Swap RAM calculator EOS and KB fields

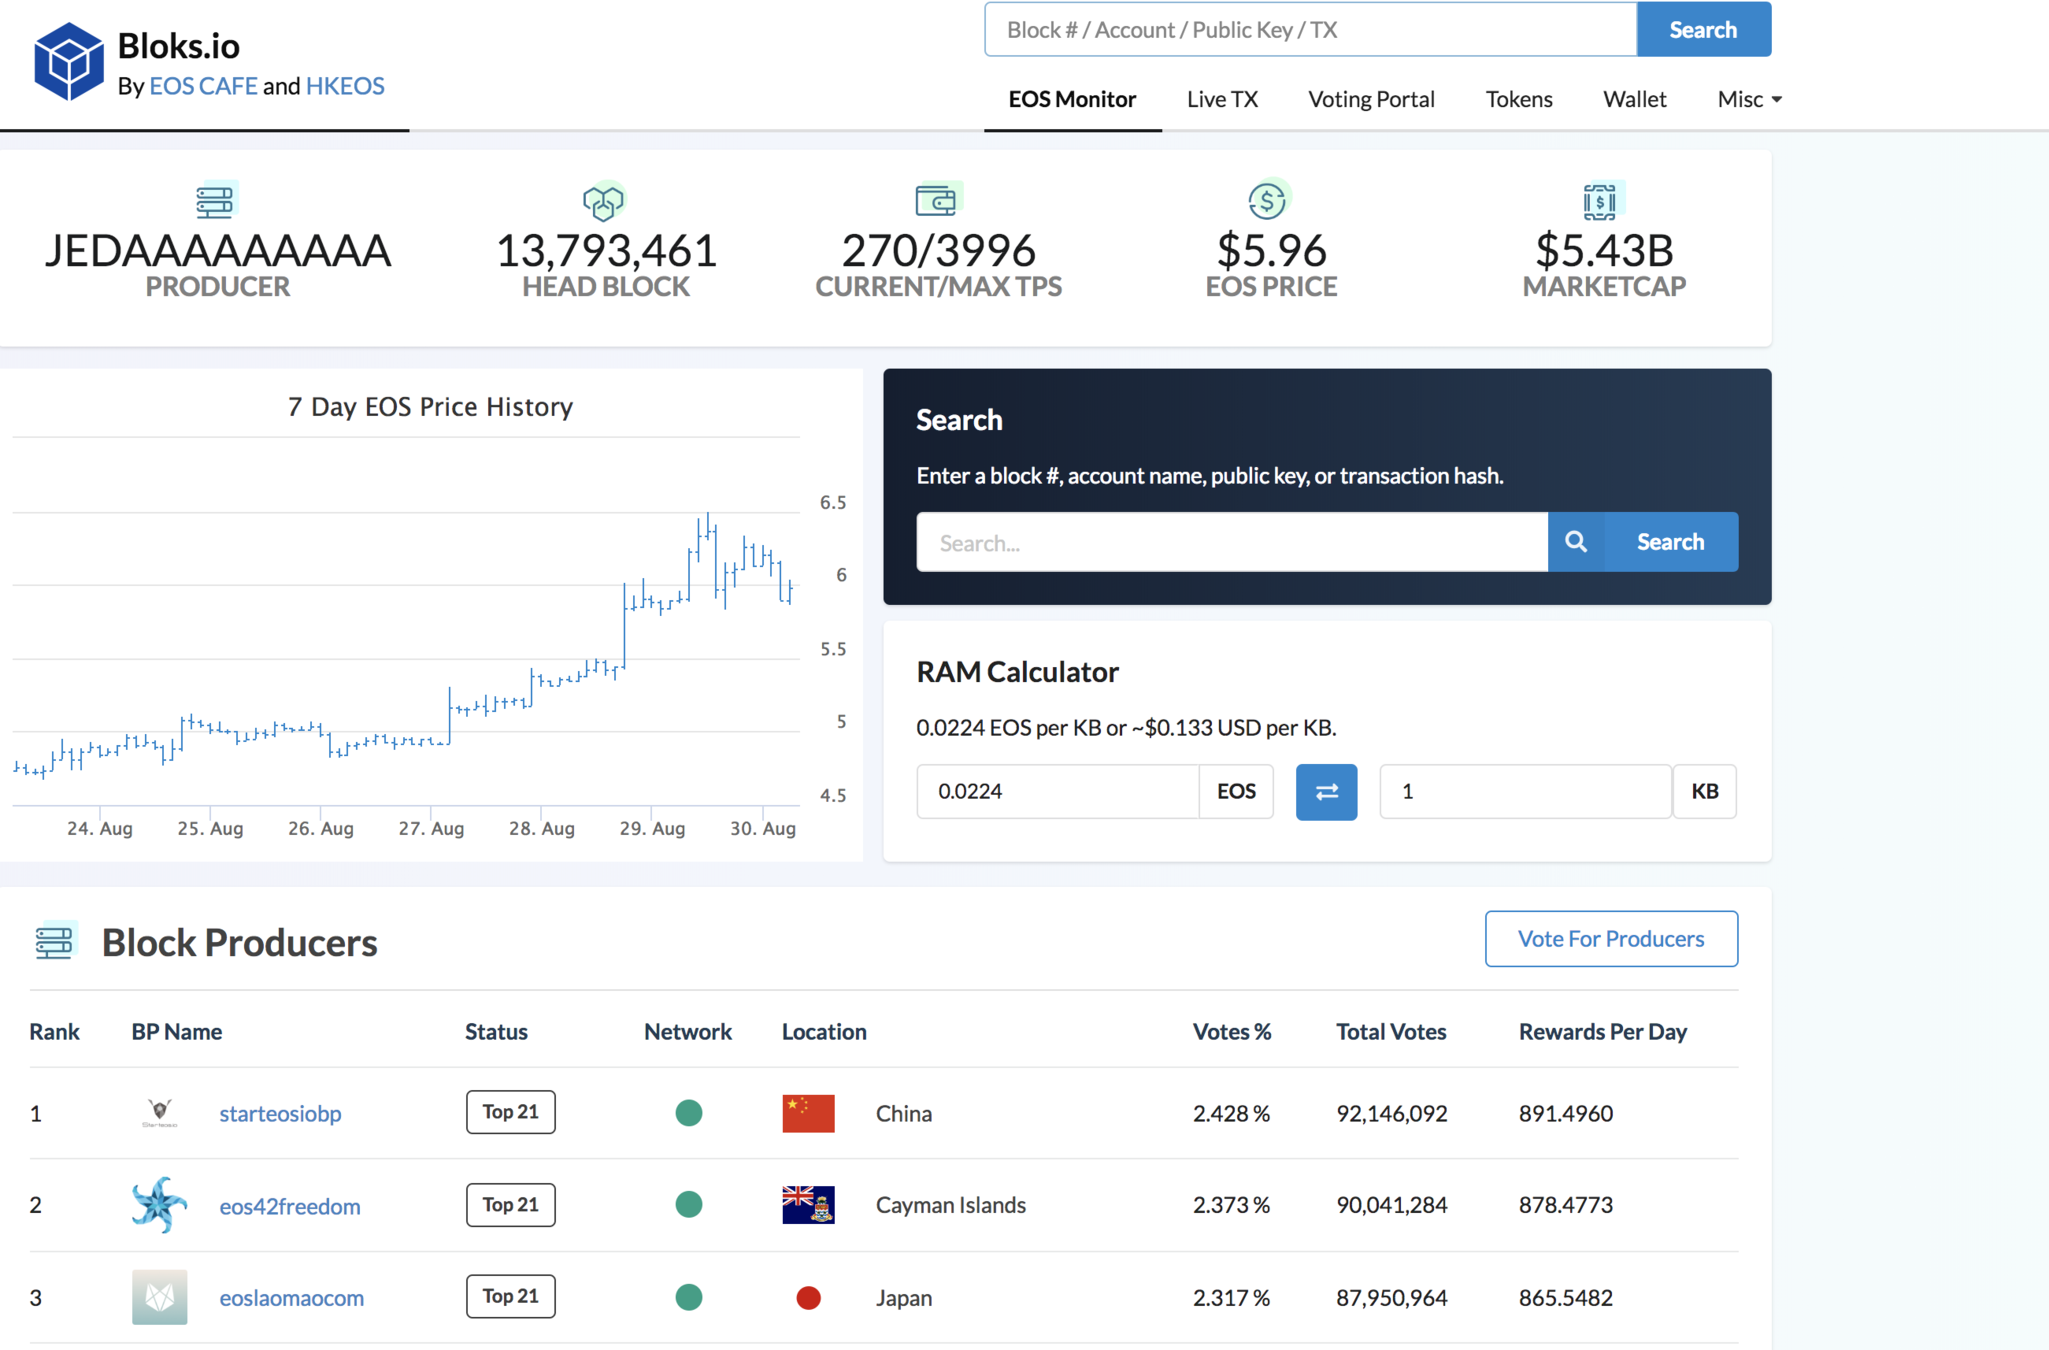(x=1326, y=792)
